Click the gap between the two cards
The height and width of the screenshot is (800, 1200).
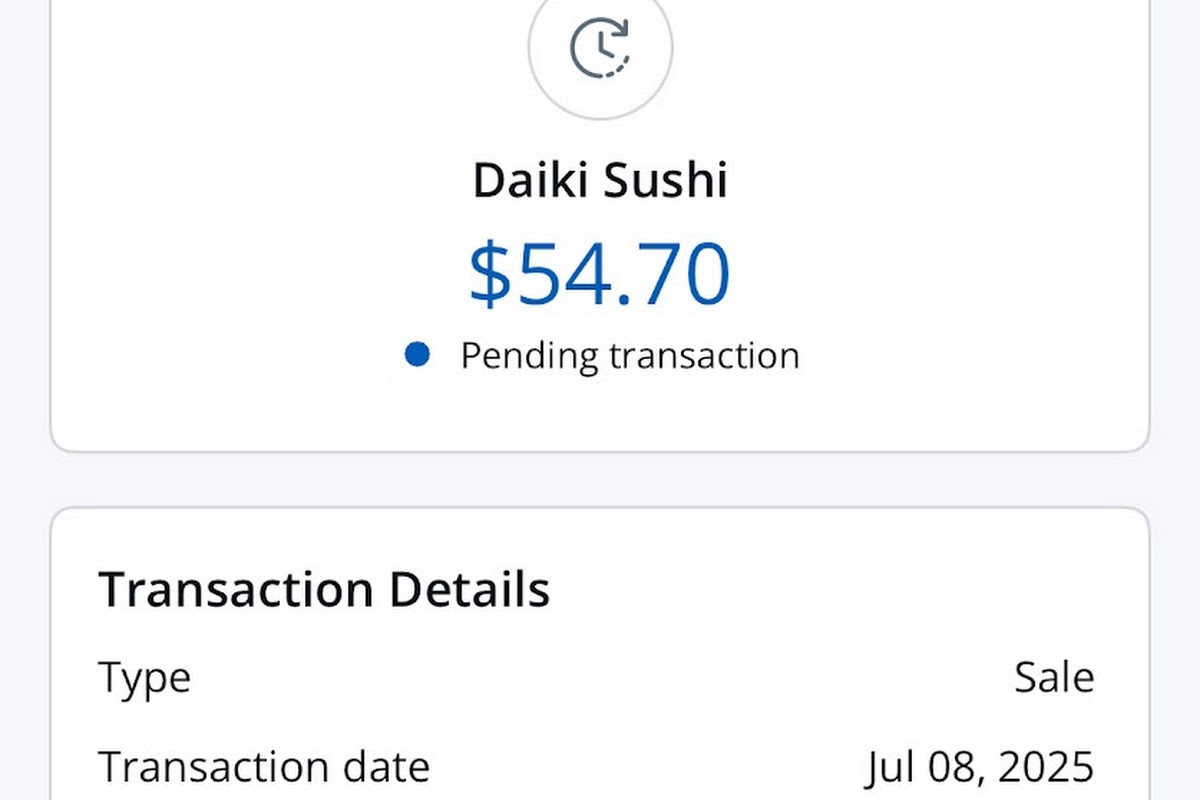coord(600,480)
